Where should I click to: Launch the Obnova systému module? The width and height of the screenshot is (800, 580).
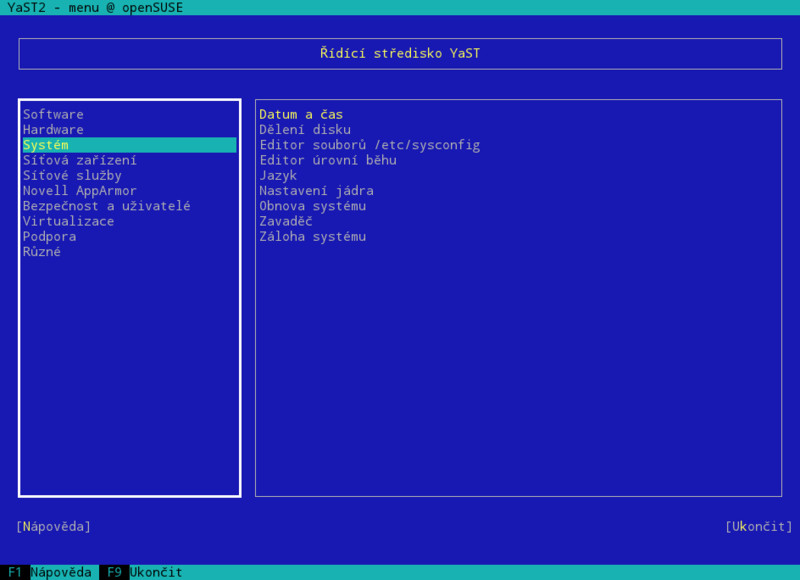pyautogui.click(x=313, y=206)
